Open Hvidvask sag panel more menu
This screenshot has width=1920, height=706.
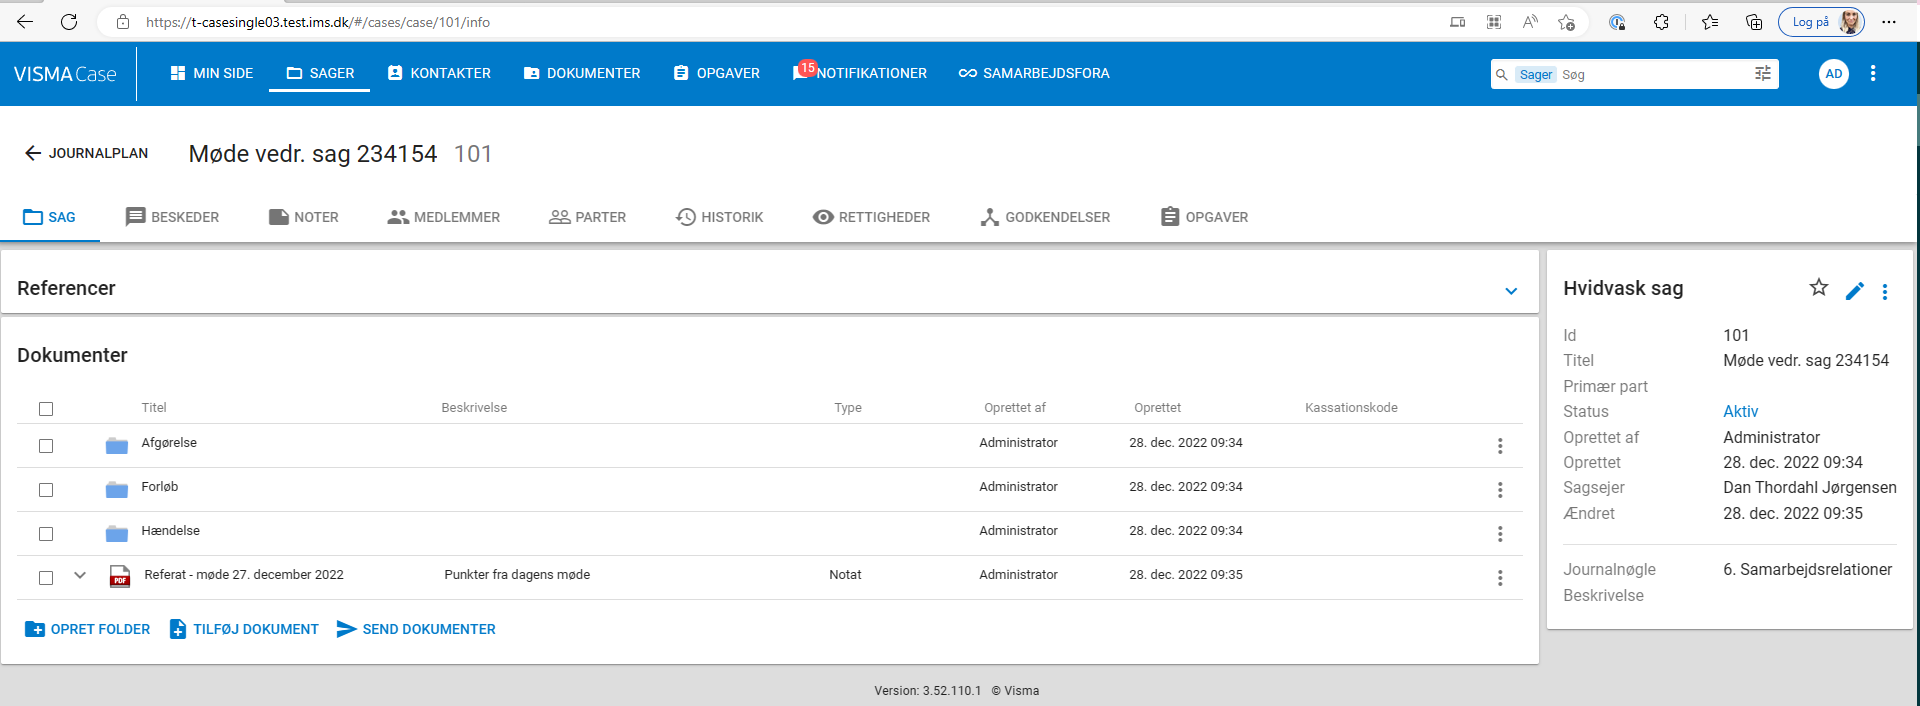1885,292
